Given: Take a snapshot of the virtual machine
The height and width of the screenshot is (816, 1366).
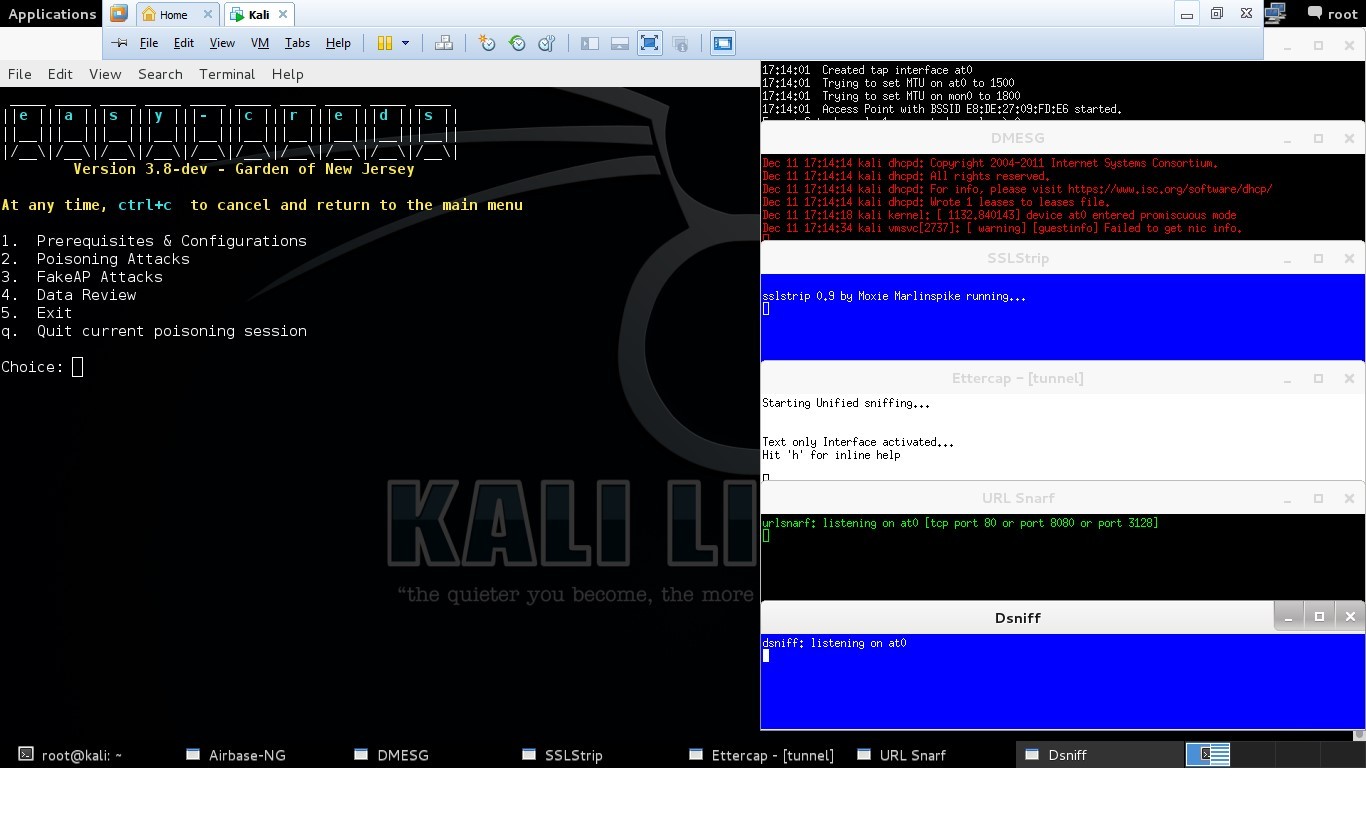Looking at the screenshot, I should pyautogui.click(x=487, y=43).
